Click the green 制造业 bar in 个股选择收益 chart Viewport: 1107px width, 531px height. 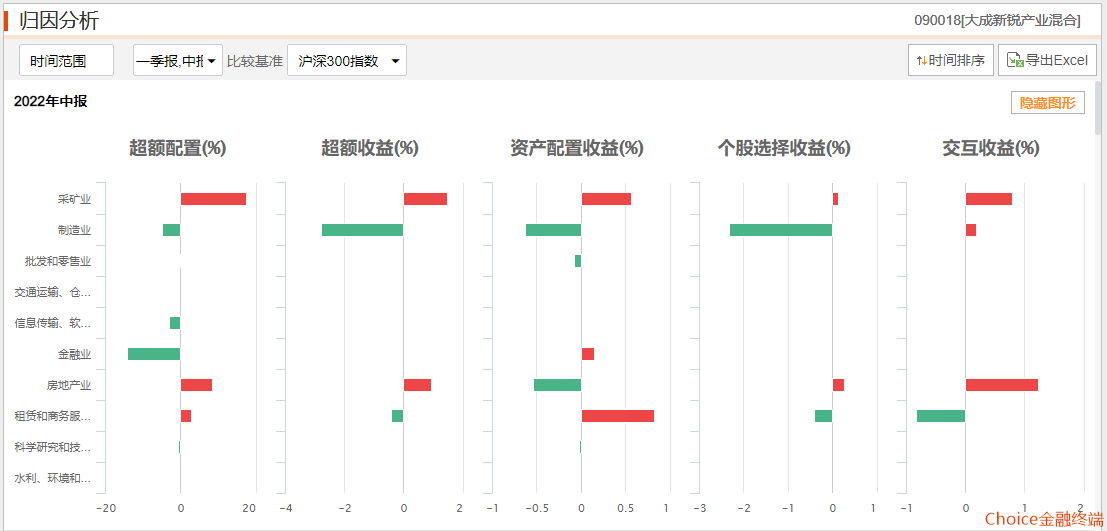point(781,230)
